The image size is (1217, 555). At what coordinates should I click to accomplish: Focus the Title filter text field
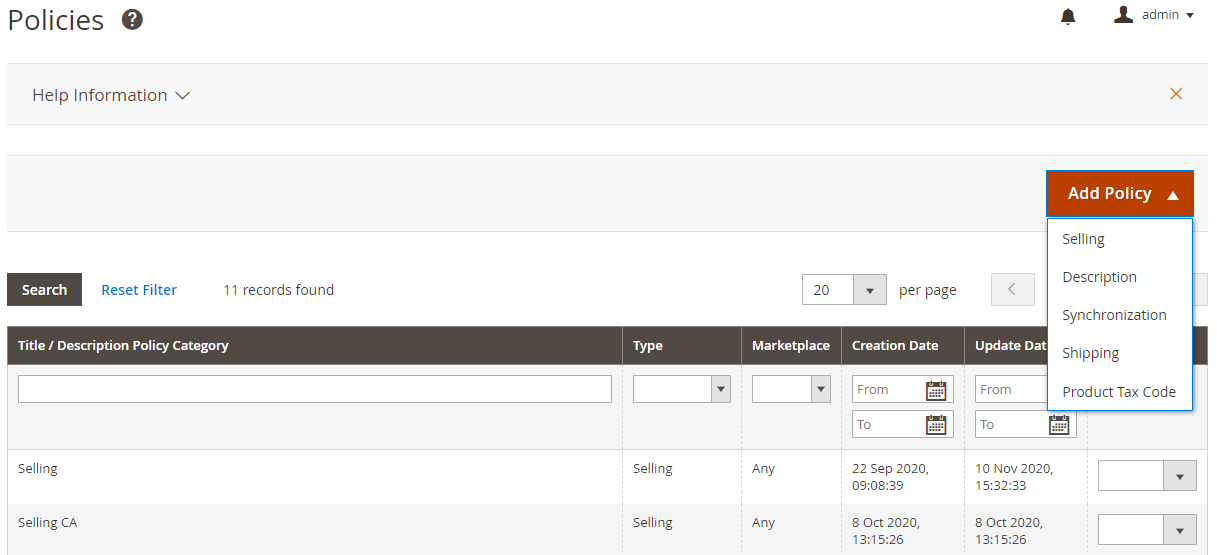pyautogui.click(x=315, y=389)
